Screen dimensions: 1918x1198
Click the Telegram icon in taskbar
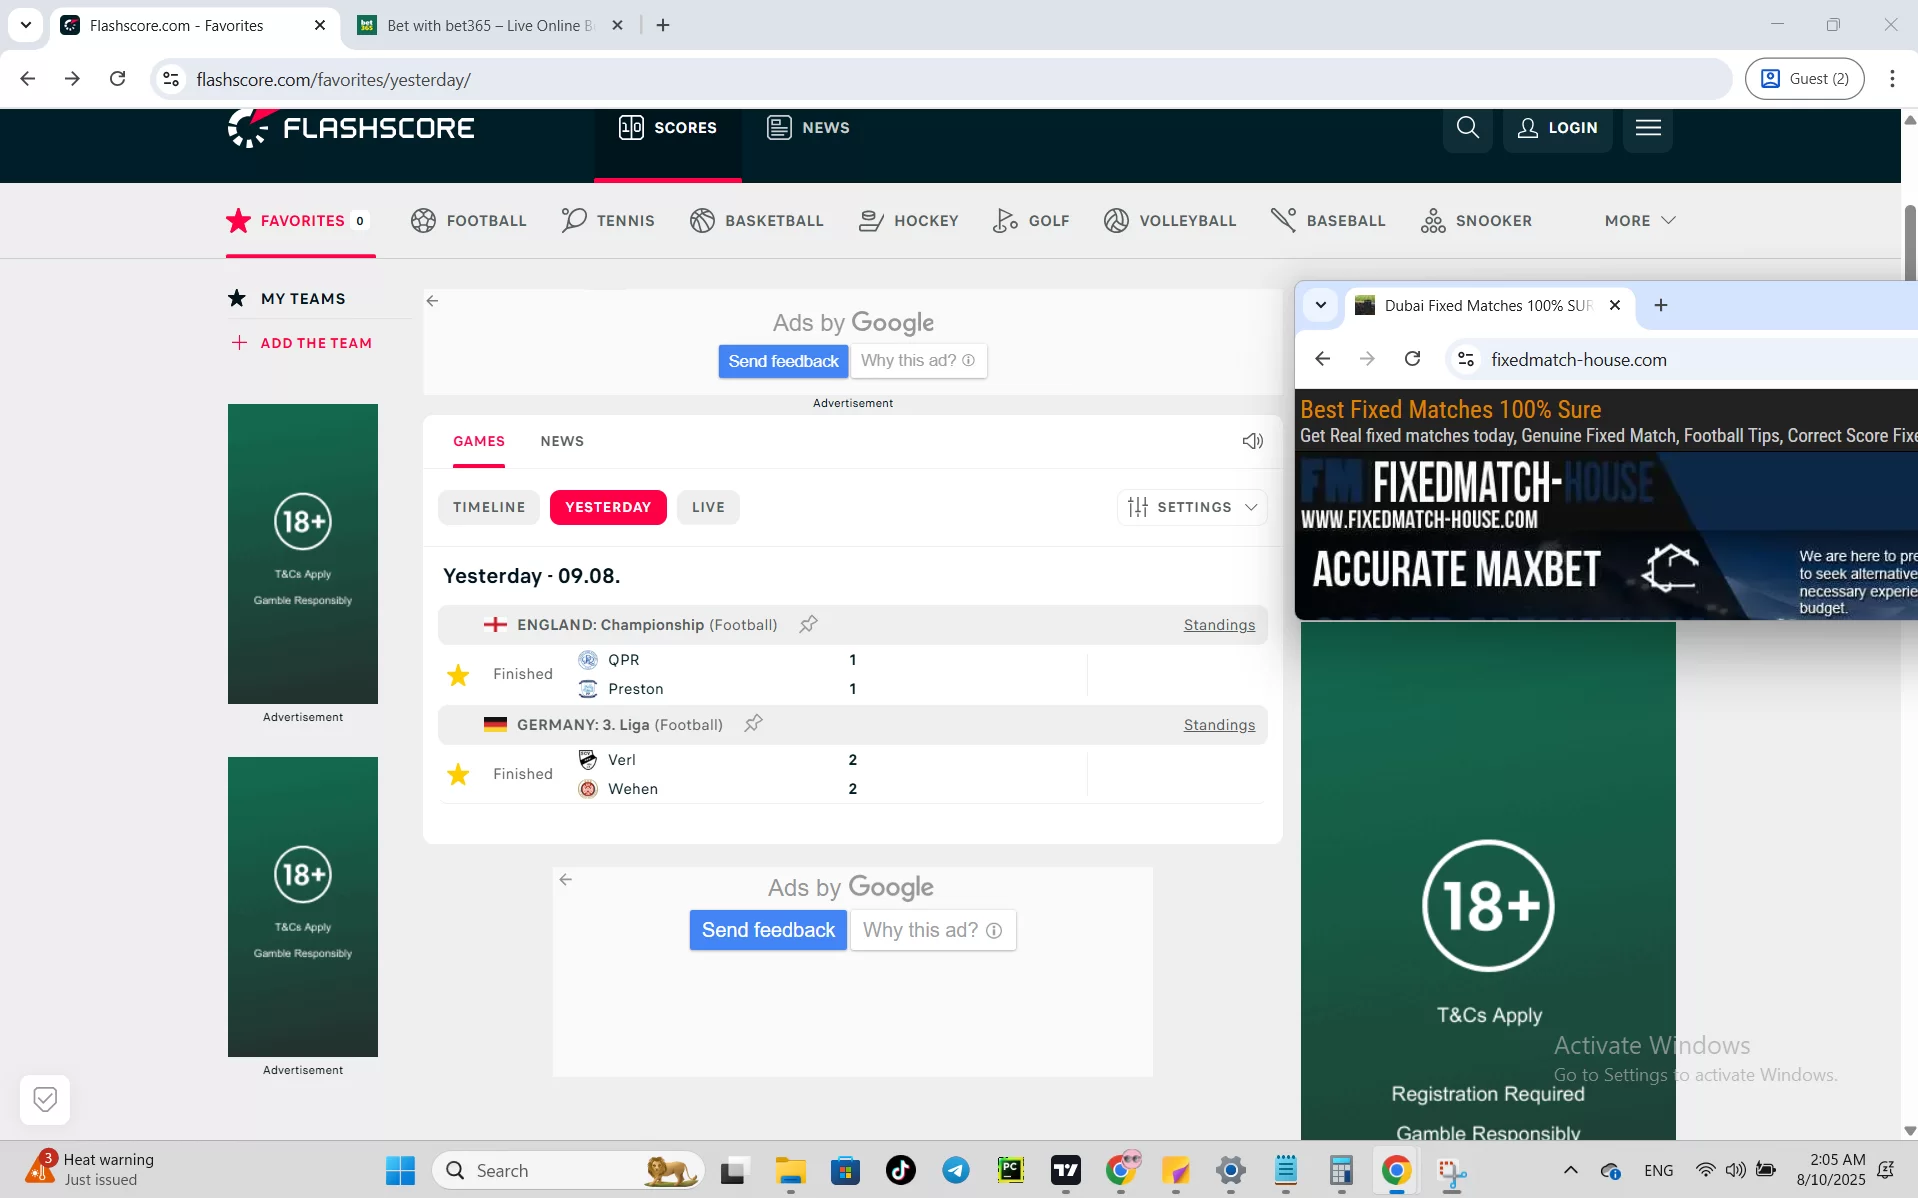[x=955, y=1170]
